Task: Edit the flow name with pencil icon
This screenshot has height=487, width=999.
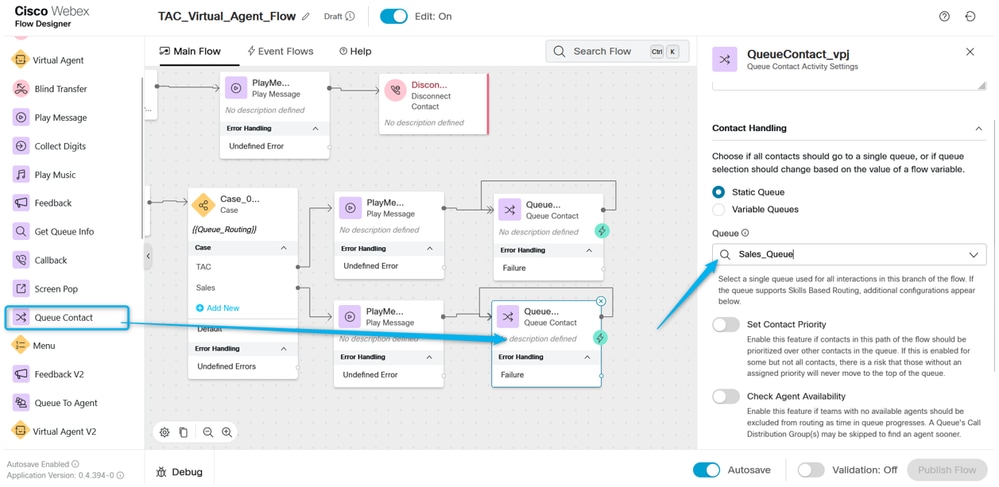Action: pyautogui.click(x=306, y=17)
